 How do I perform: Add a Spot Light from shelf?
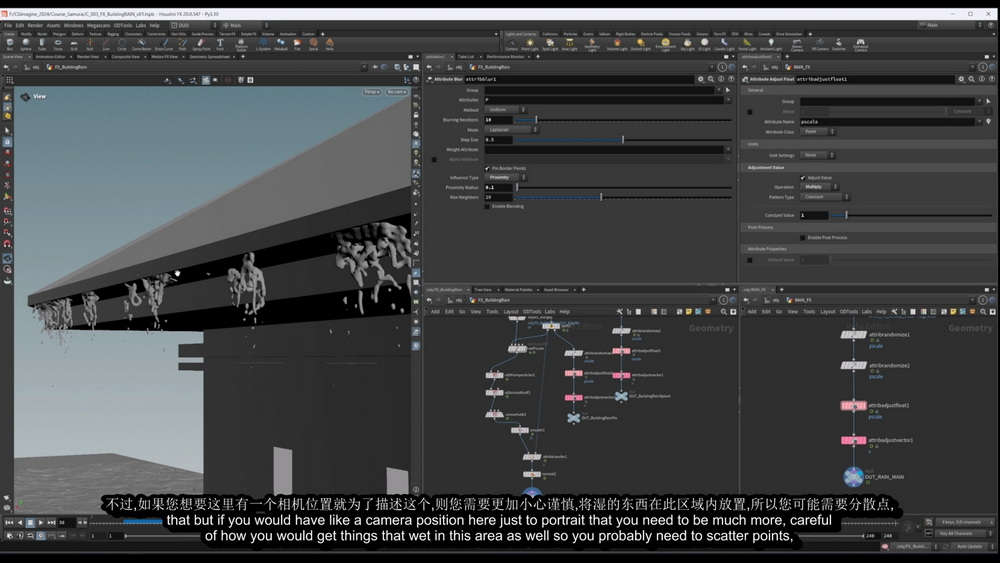[x=550, y=44]
